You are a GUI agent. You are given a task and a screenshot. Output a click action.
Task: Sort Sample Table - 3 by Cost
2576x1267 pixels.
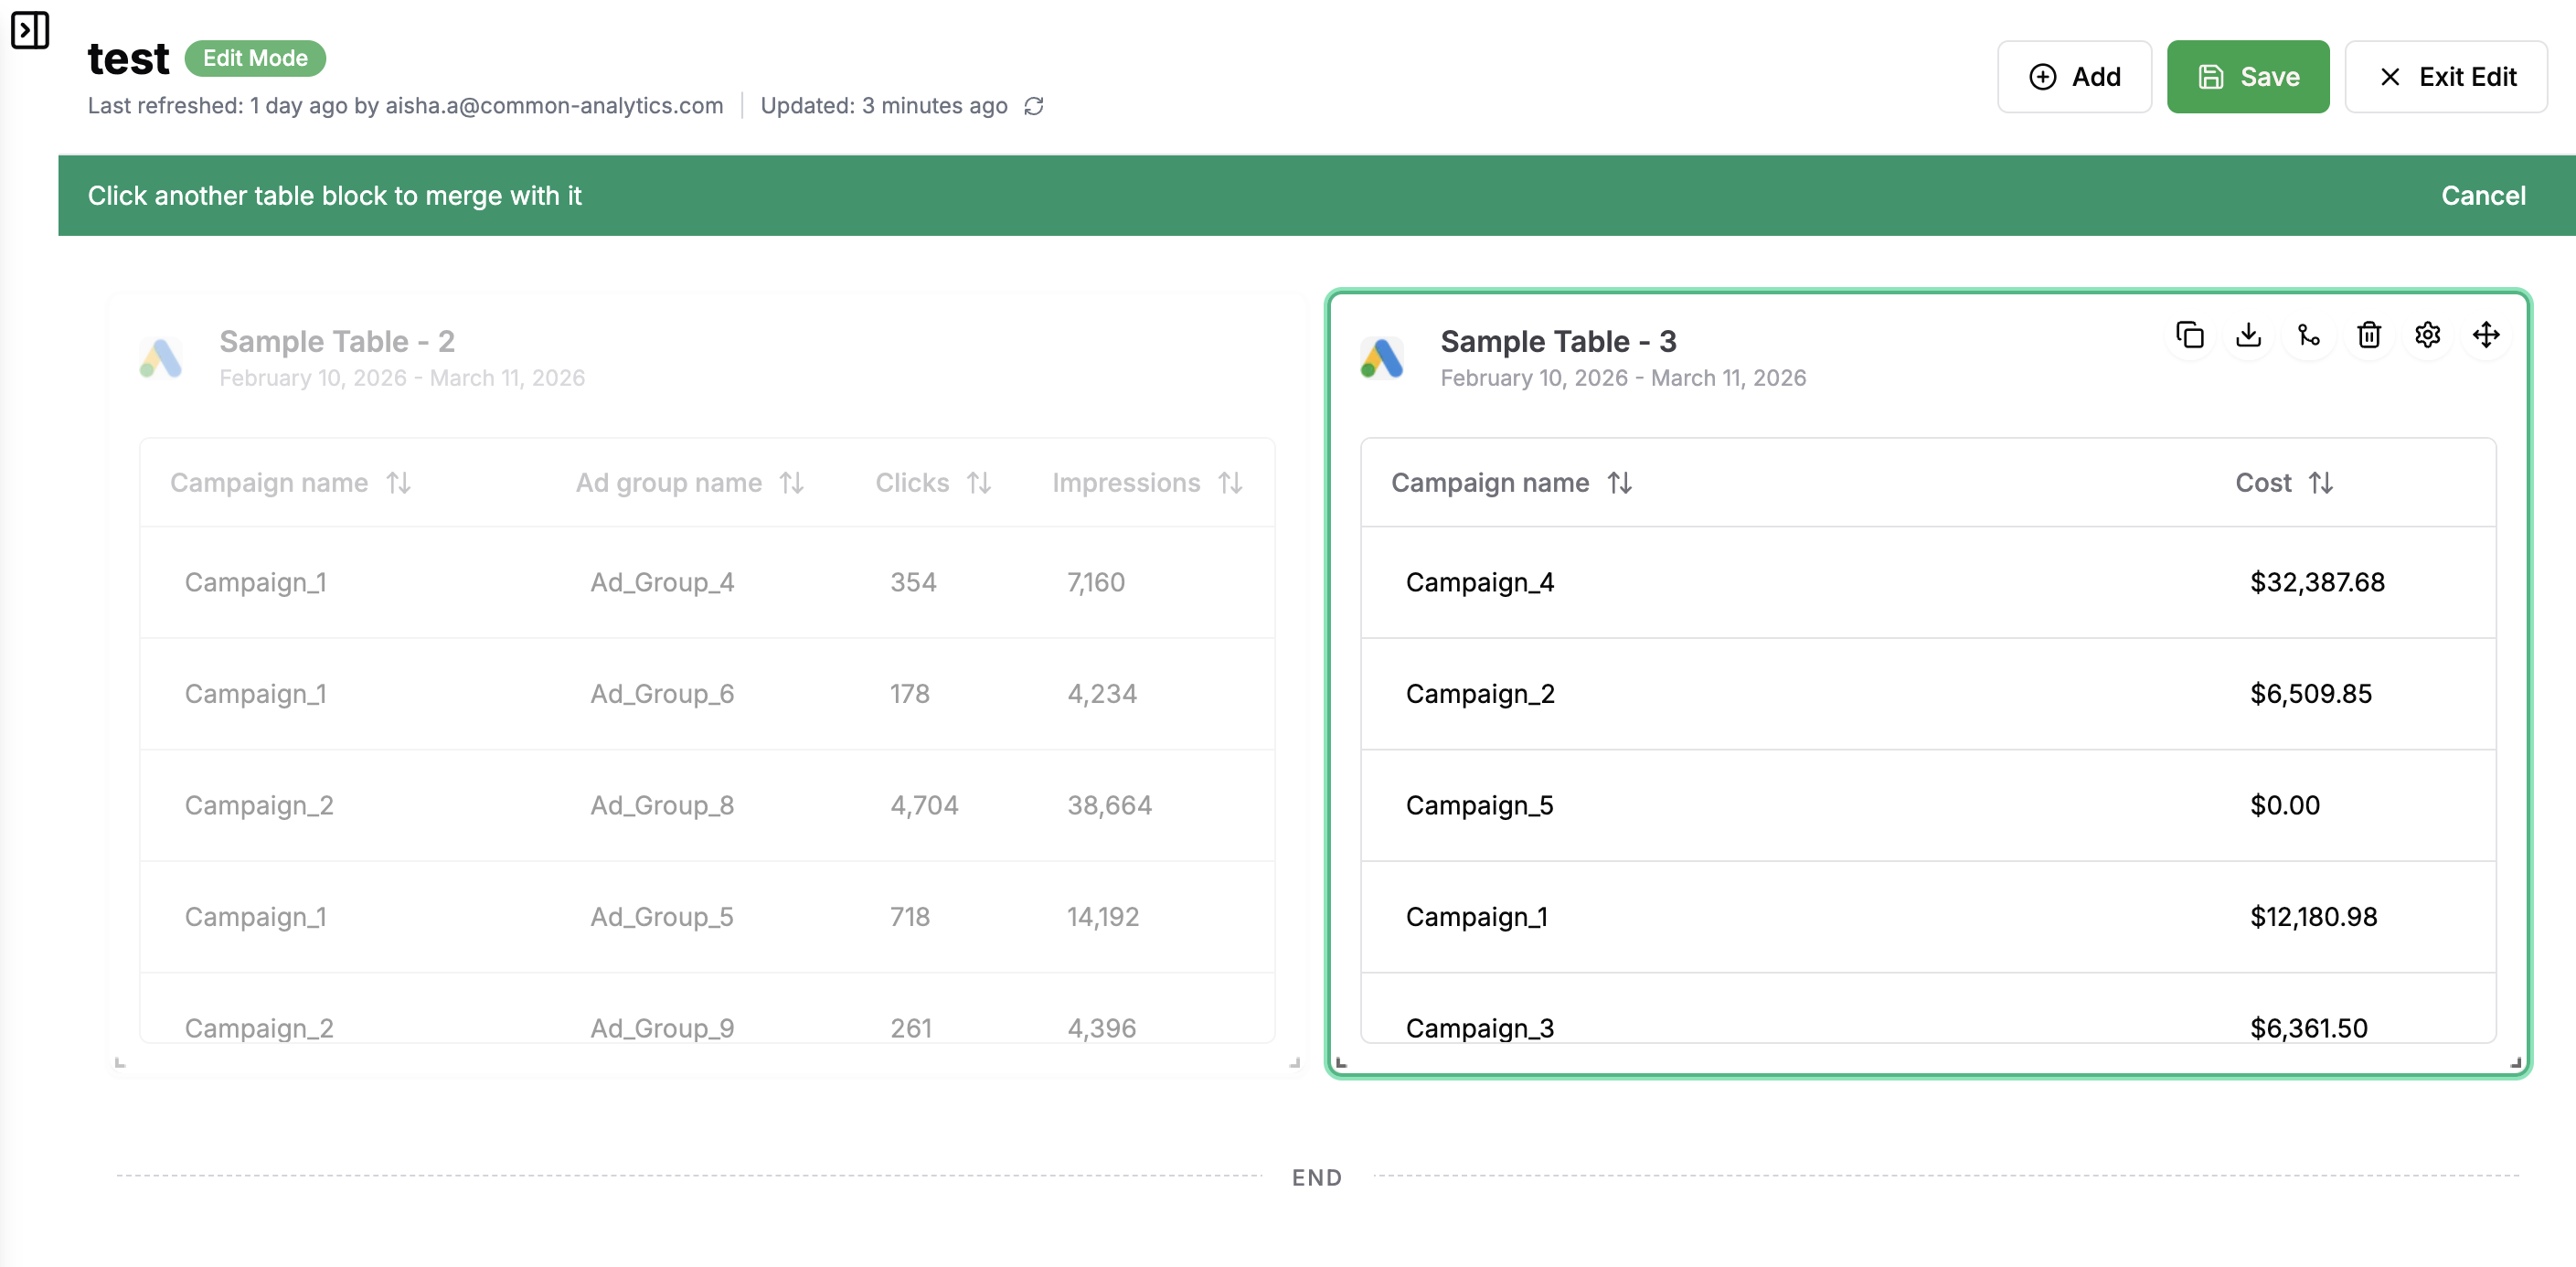(x=2321, y=483)
